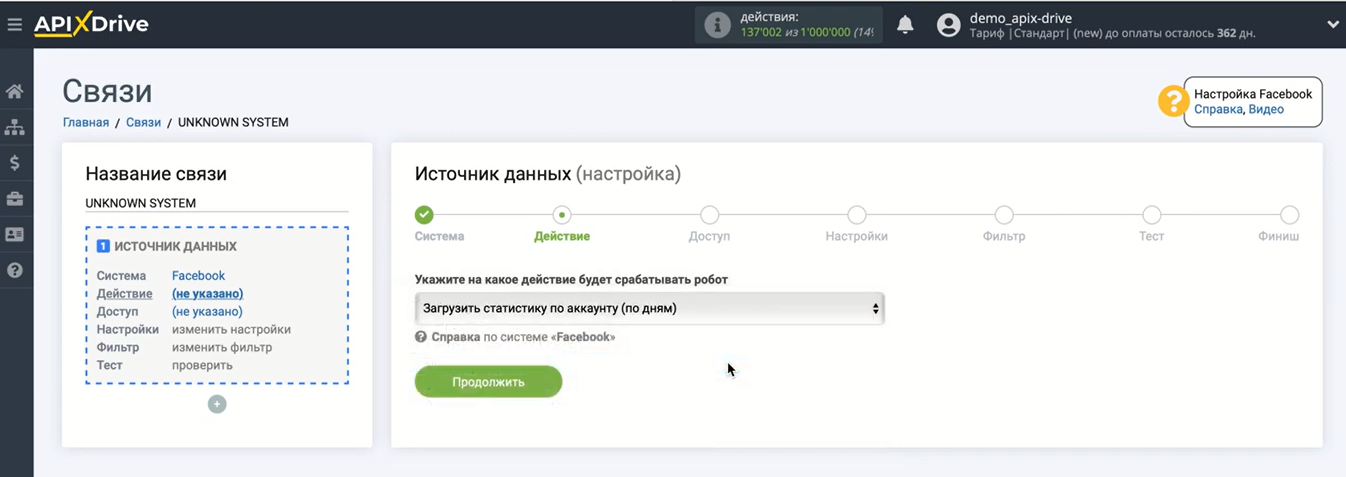Select the Тест step

[x=1152, y=215]
